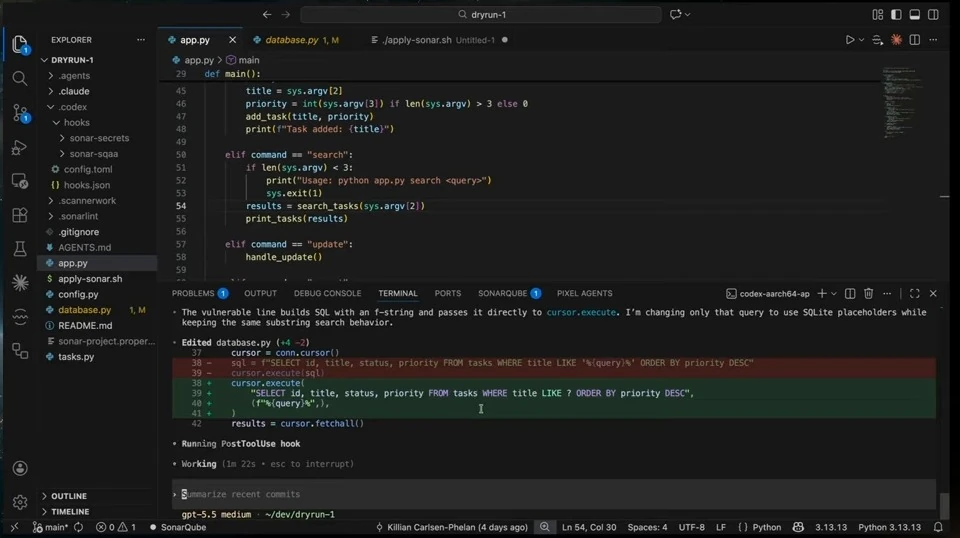
Task: Split the editor right
Action: tap(915, 40)
